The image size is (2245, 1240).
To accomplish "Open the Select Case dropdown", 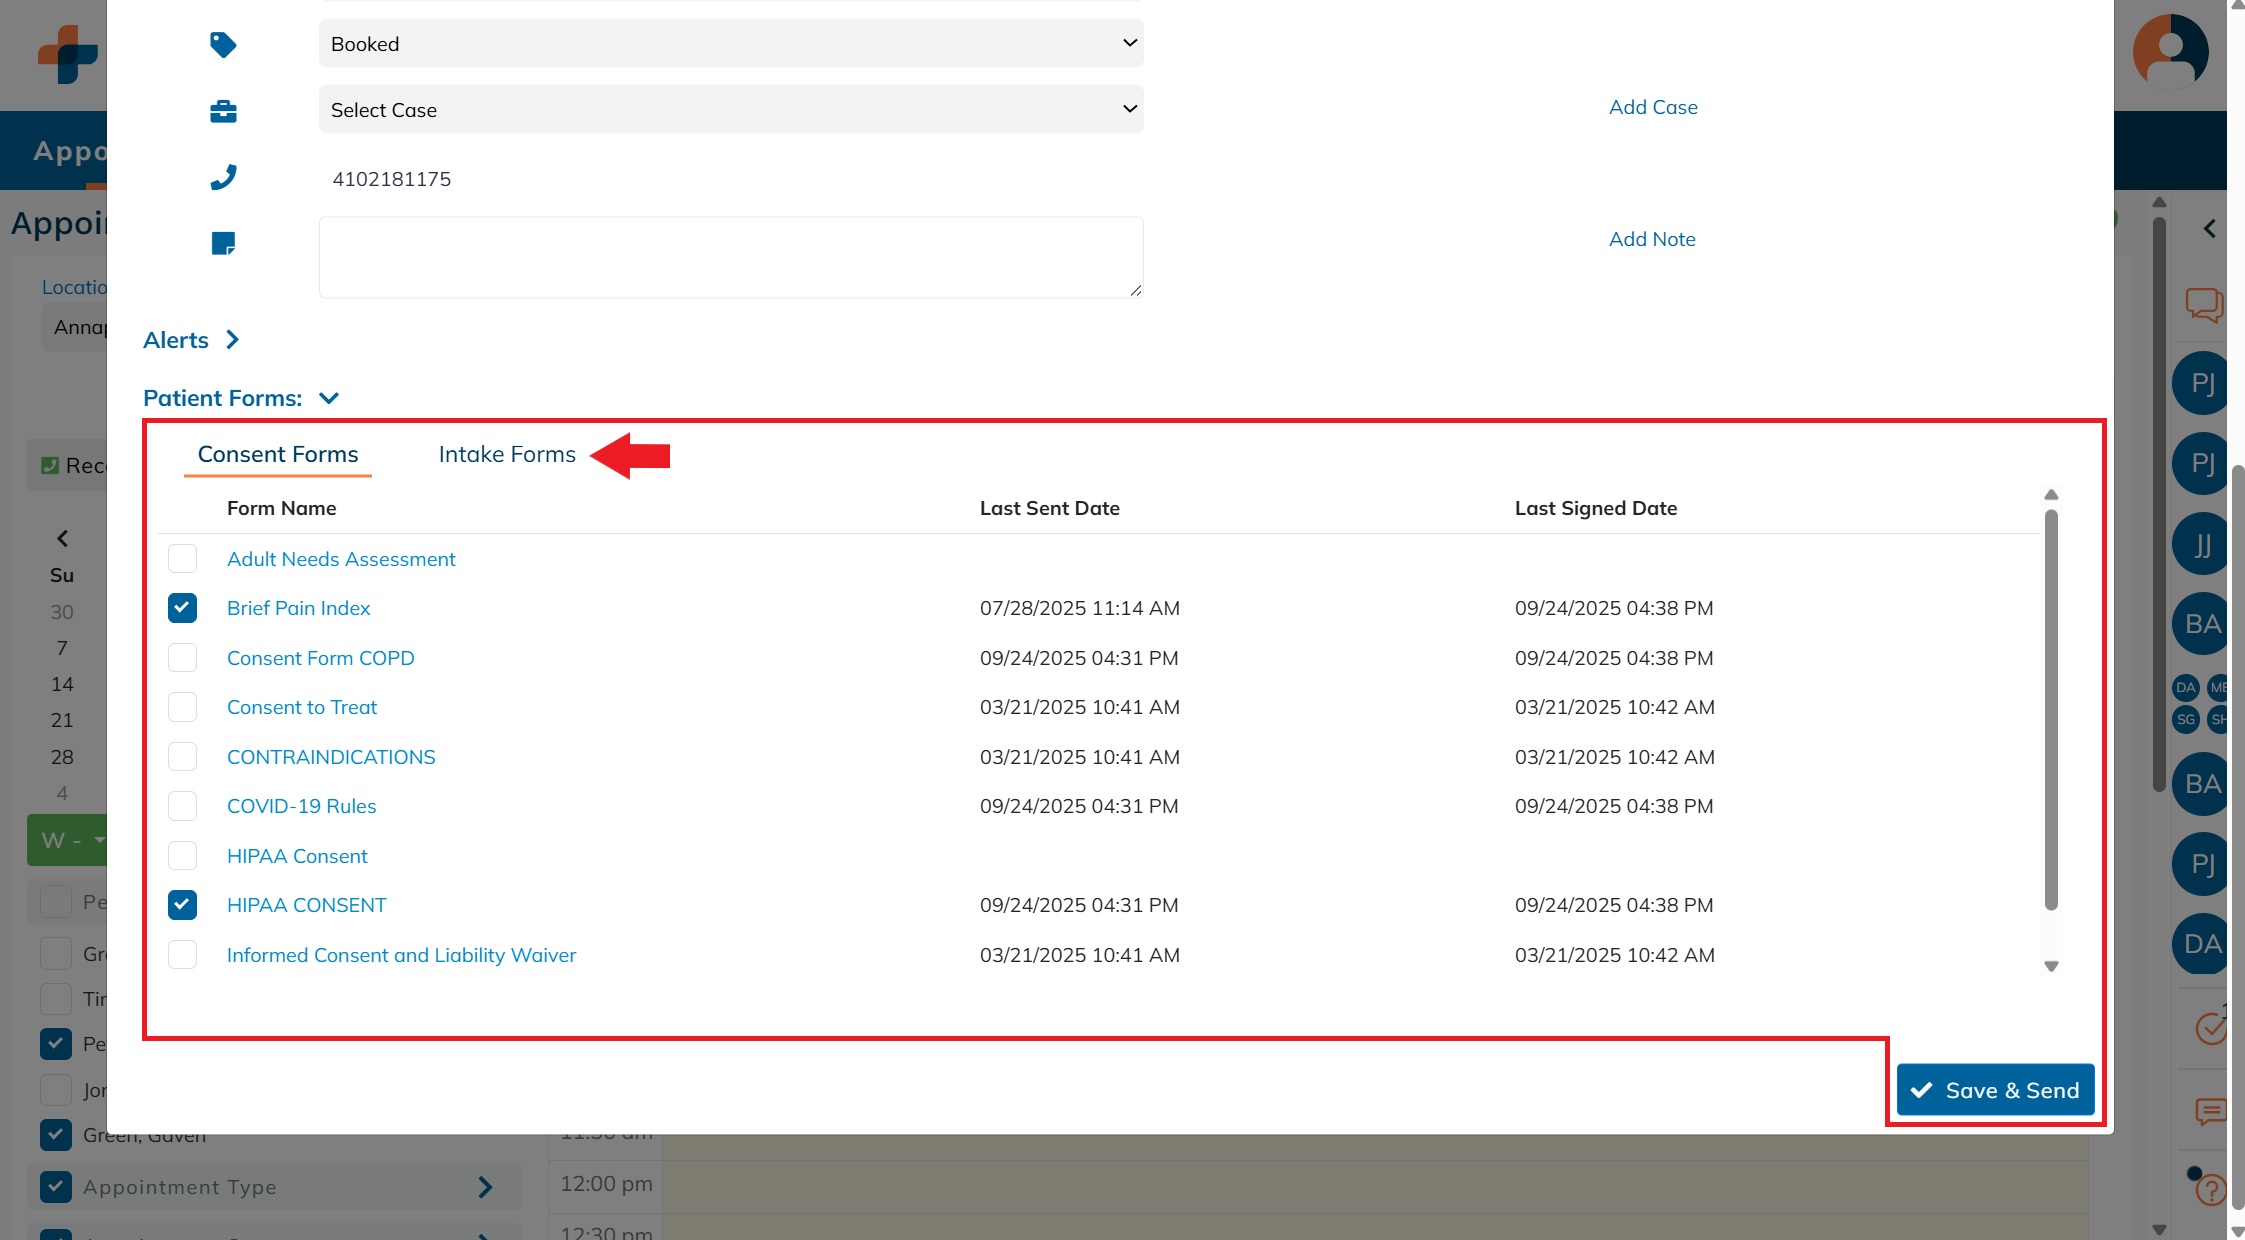I will coord(730,109).
